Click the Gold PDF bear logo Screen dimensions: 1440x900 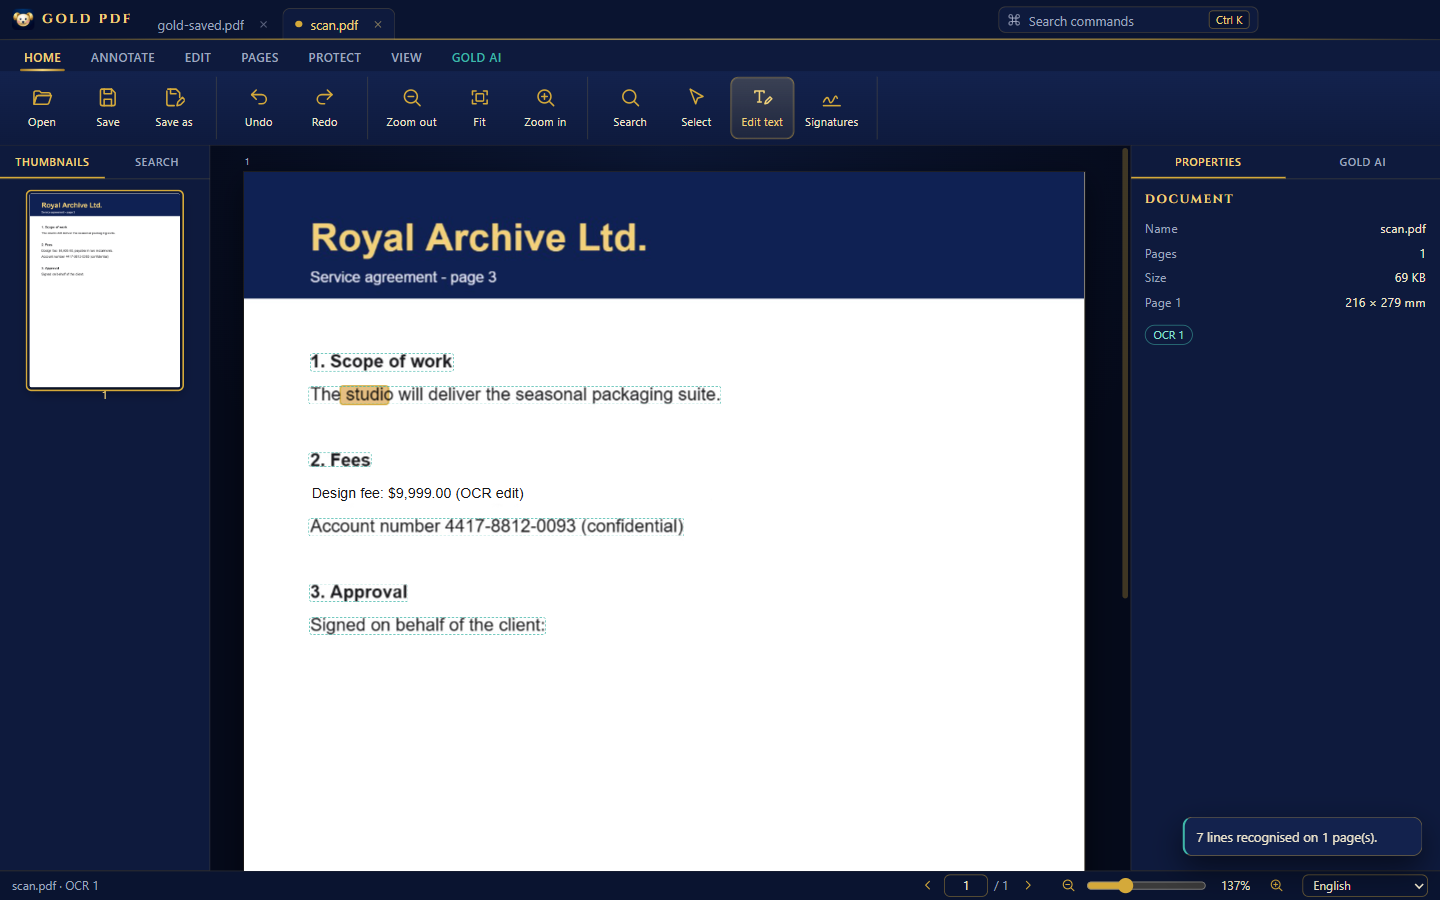click(23, 19)
